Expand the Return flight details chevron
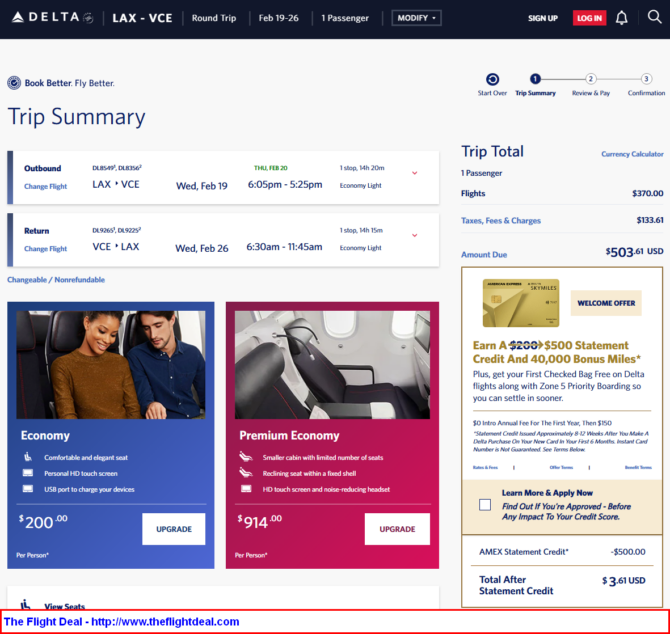This screenshot has width=670, height=634. pyautogui.click(x=414, y=235)
